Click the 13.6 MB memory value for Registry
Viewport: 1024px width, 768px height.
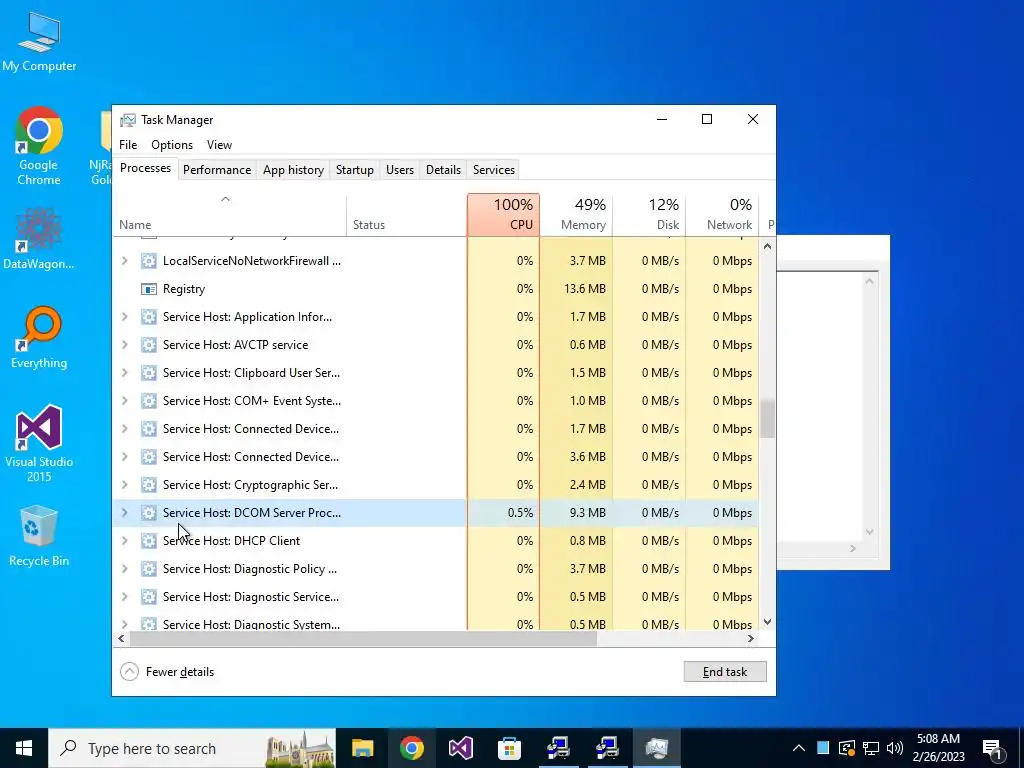pyautogui.click(x=584, y=289)
